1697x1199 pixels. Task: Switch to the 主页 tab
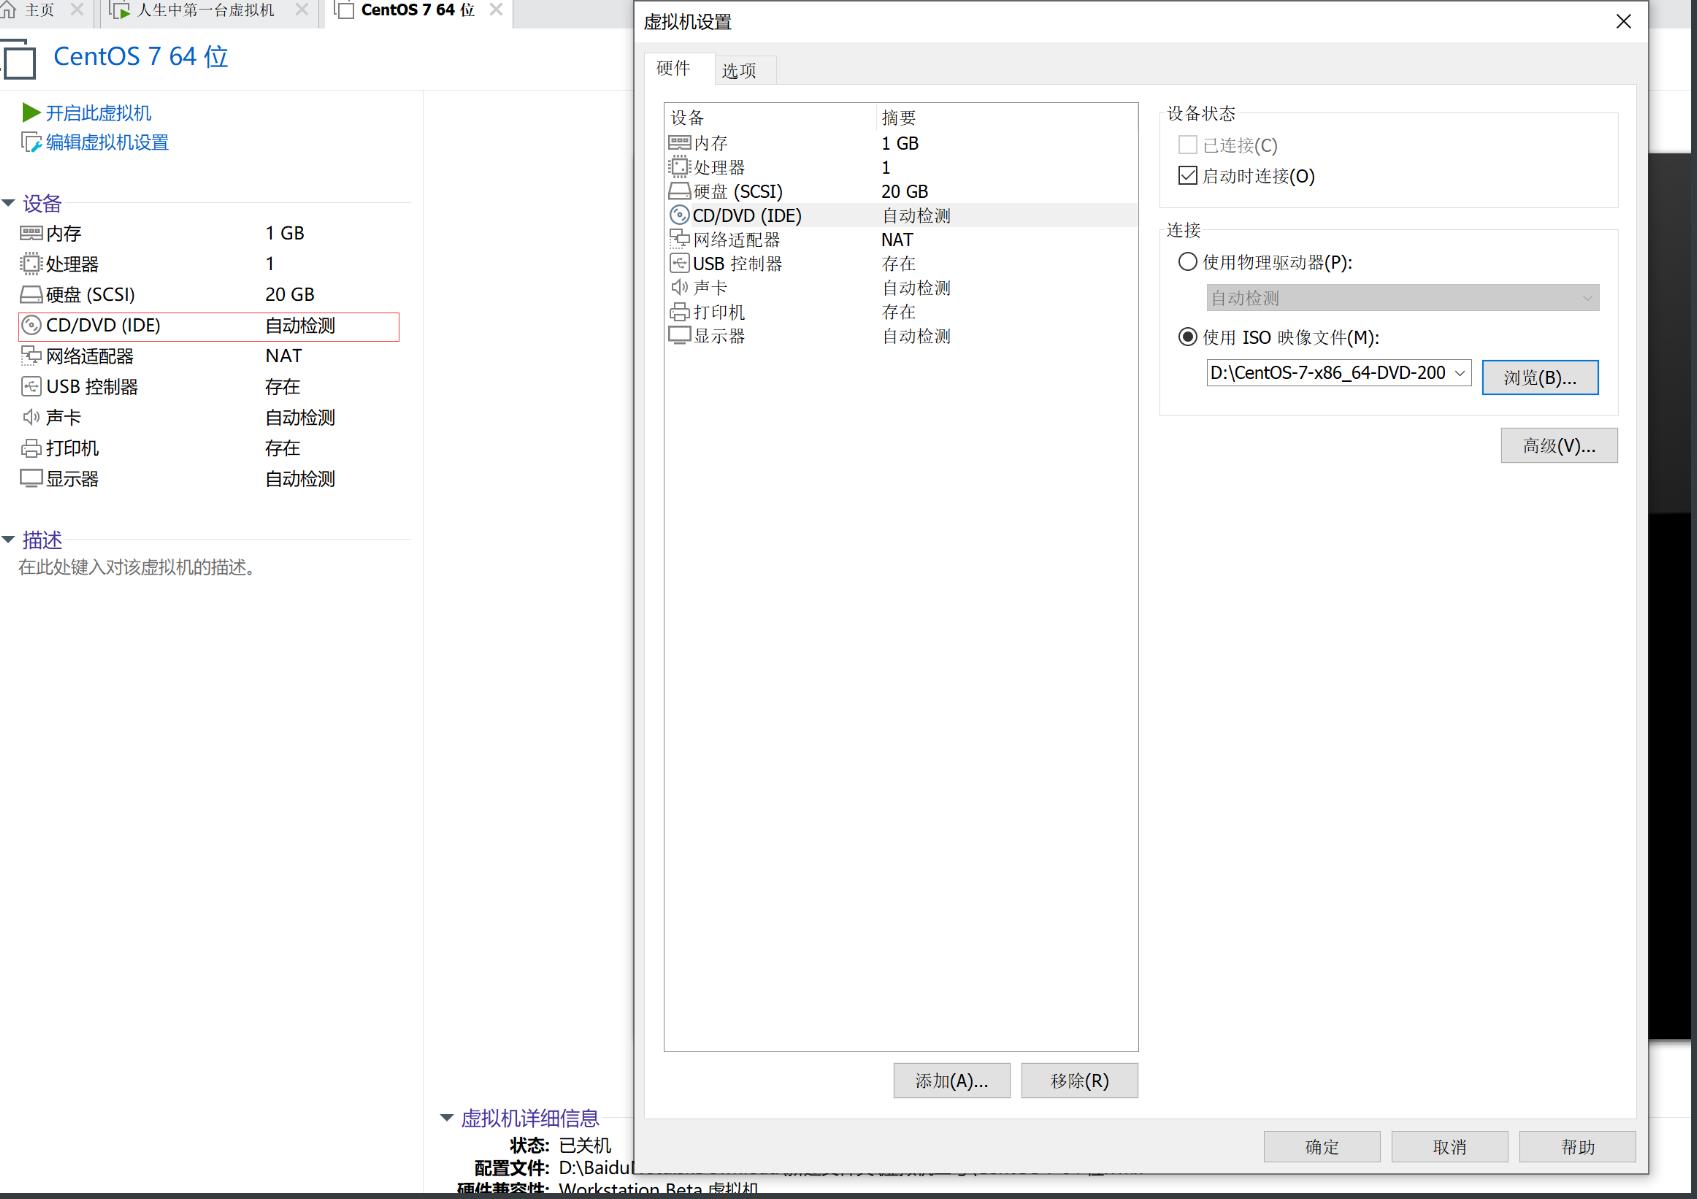click(x=39, y=10)
